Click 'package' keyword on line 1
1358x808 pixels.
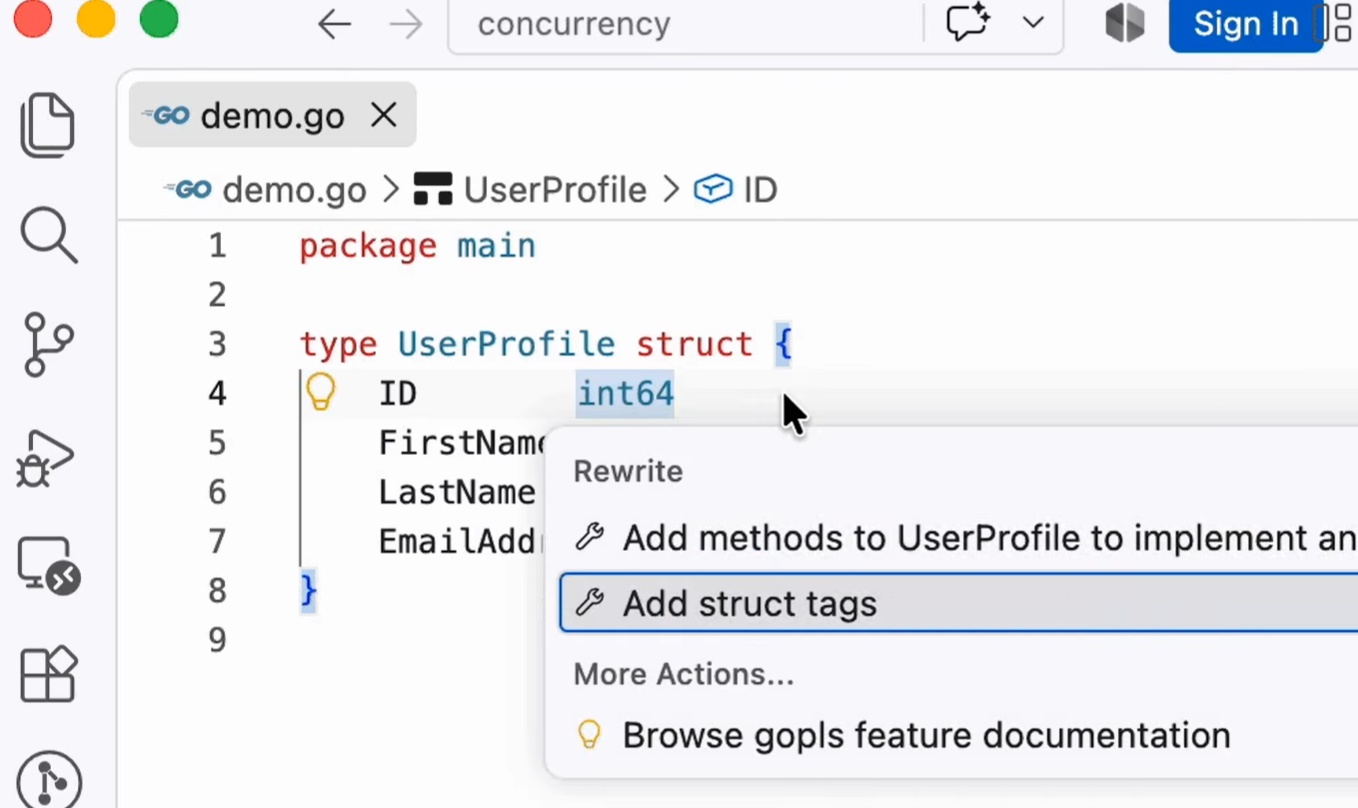pyautogui.click(x=368, y=246)
